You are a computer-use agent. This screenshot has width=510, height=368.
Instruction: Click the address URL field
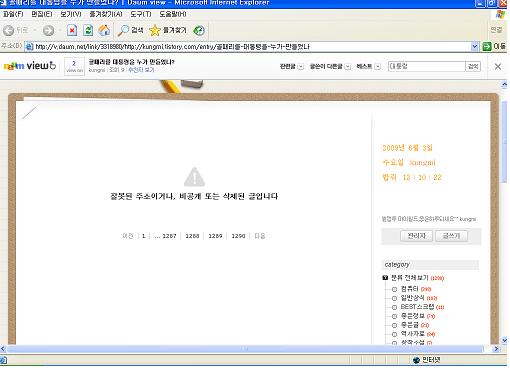tap(252, 47)
